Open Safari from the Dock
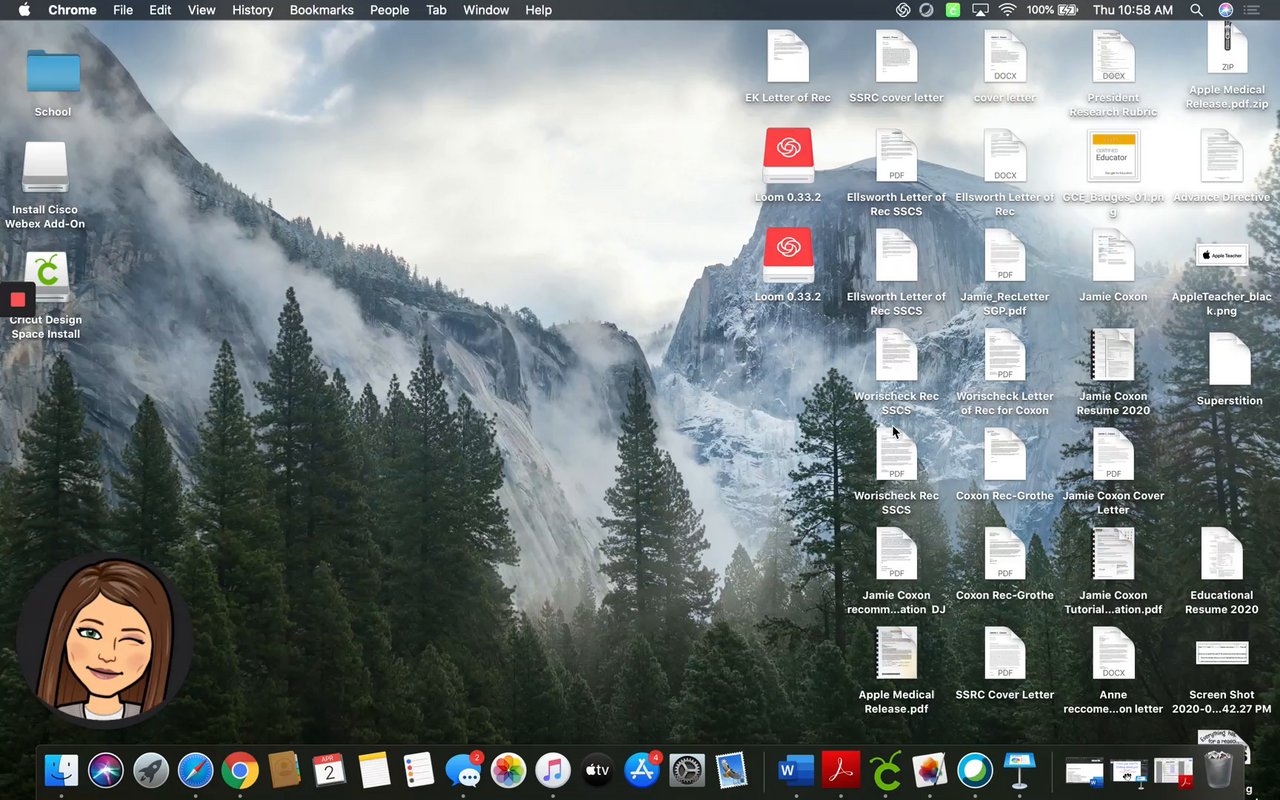 pyautogui.click(x=196, y=770)
